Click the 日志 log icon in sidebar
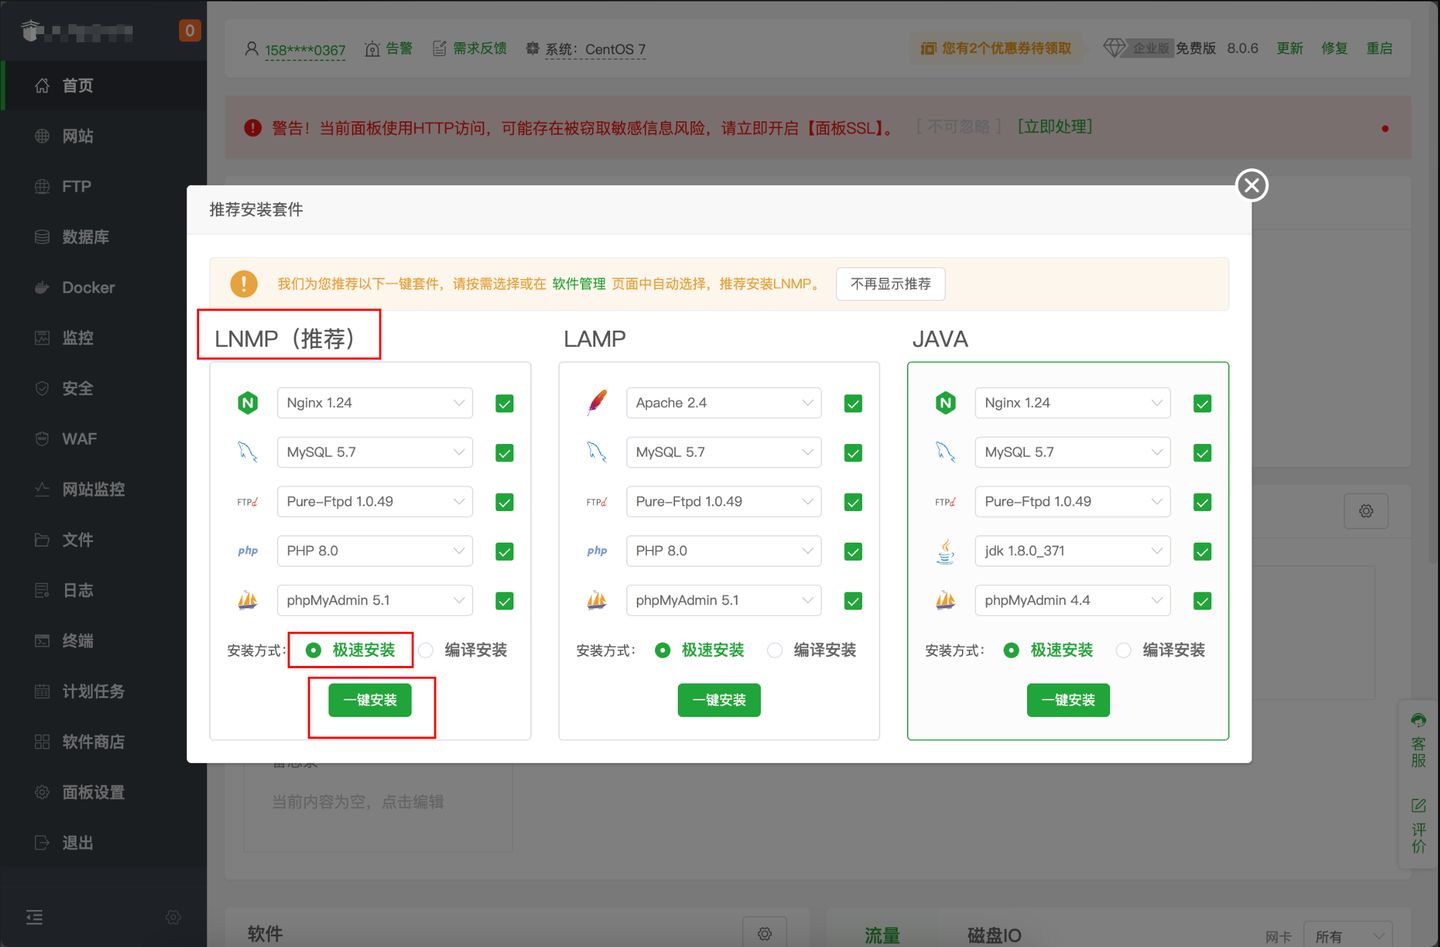1440x947 pixels. point(42,590)
